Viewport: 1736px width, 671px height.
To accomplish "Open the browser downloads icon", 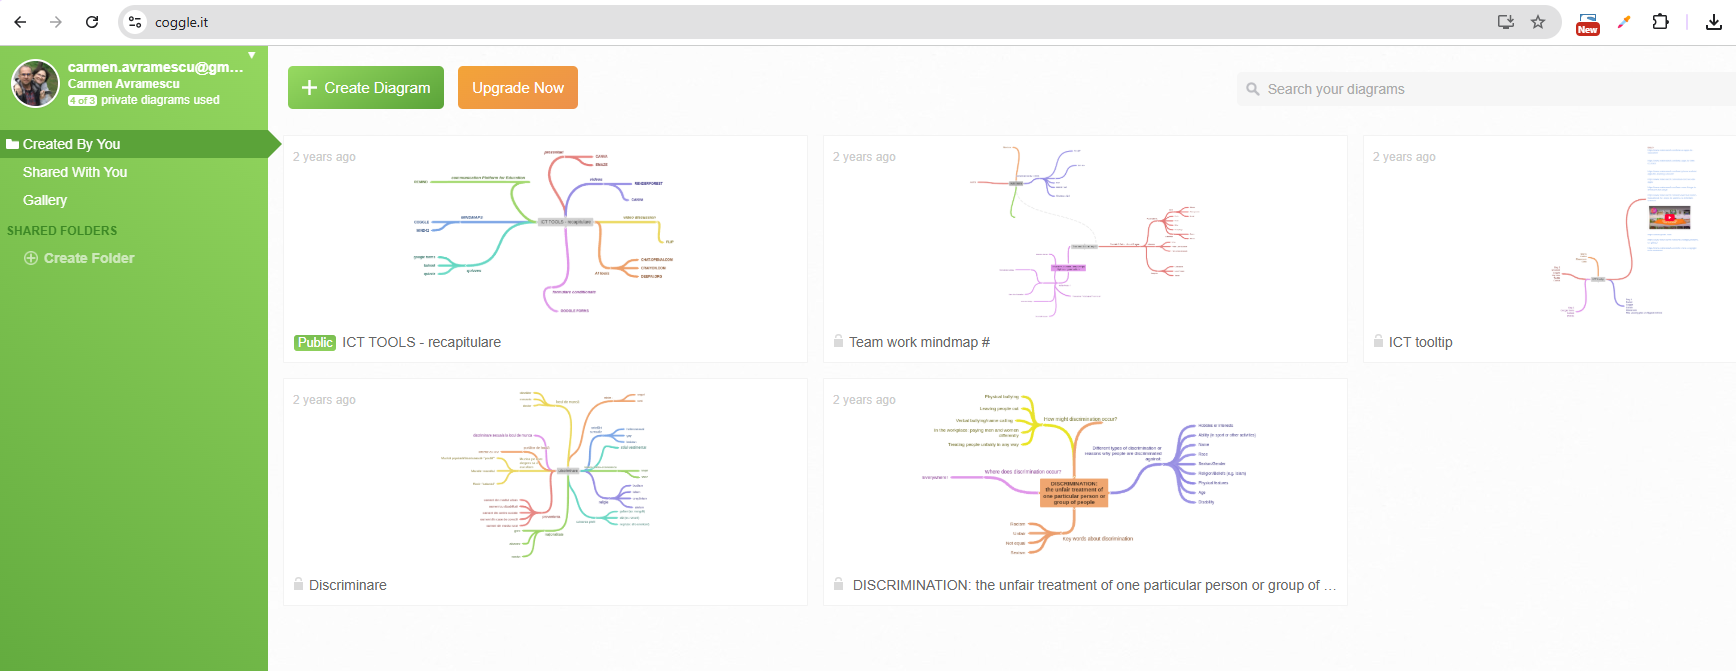I will pyautogui.click(x=1713, y=22).
